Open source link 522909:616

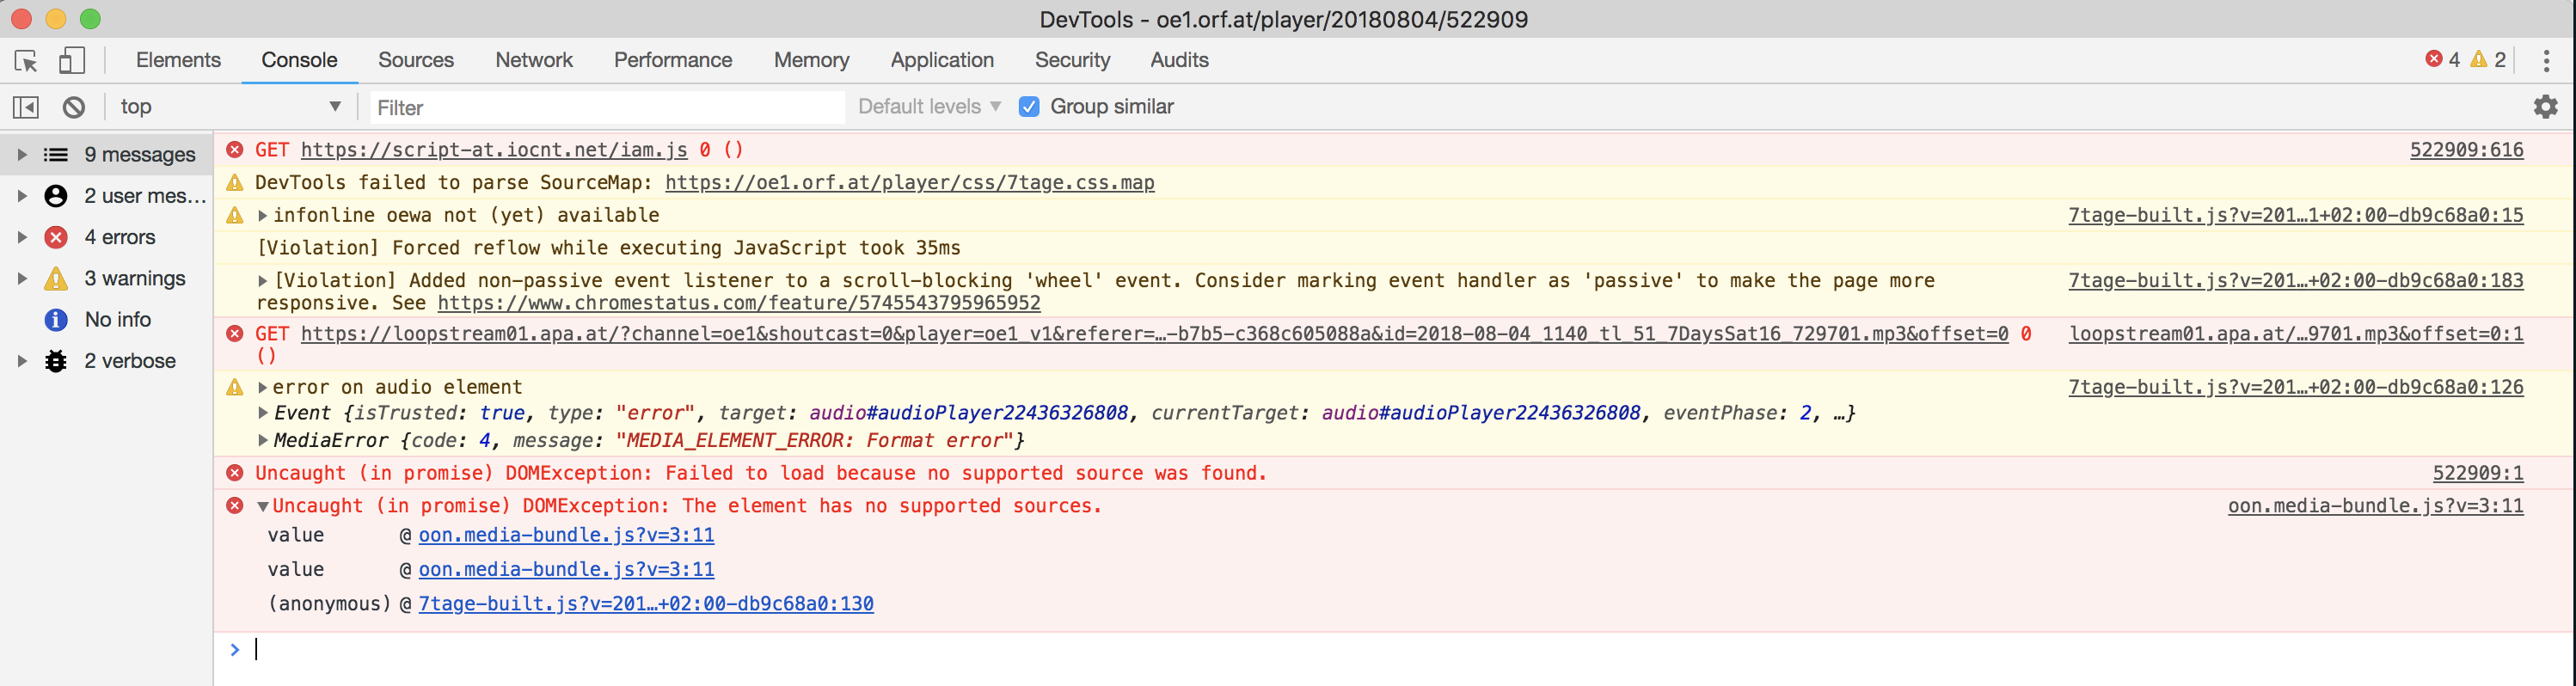(2466, 150)
